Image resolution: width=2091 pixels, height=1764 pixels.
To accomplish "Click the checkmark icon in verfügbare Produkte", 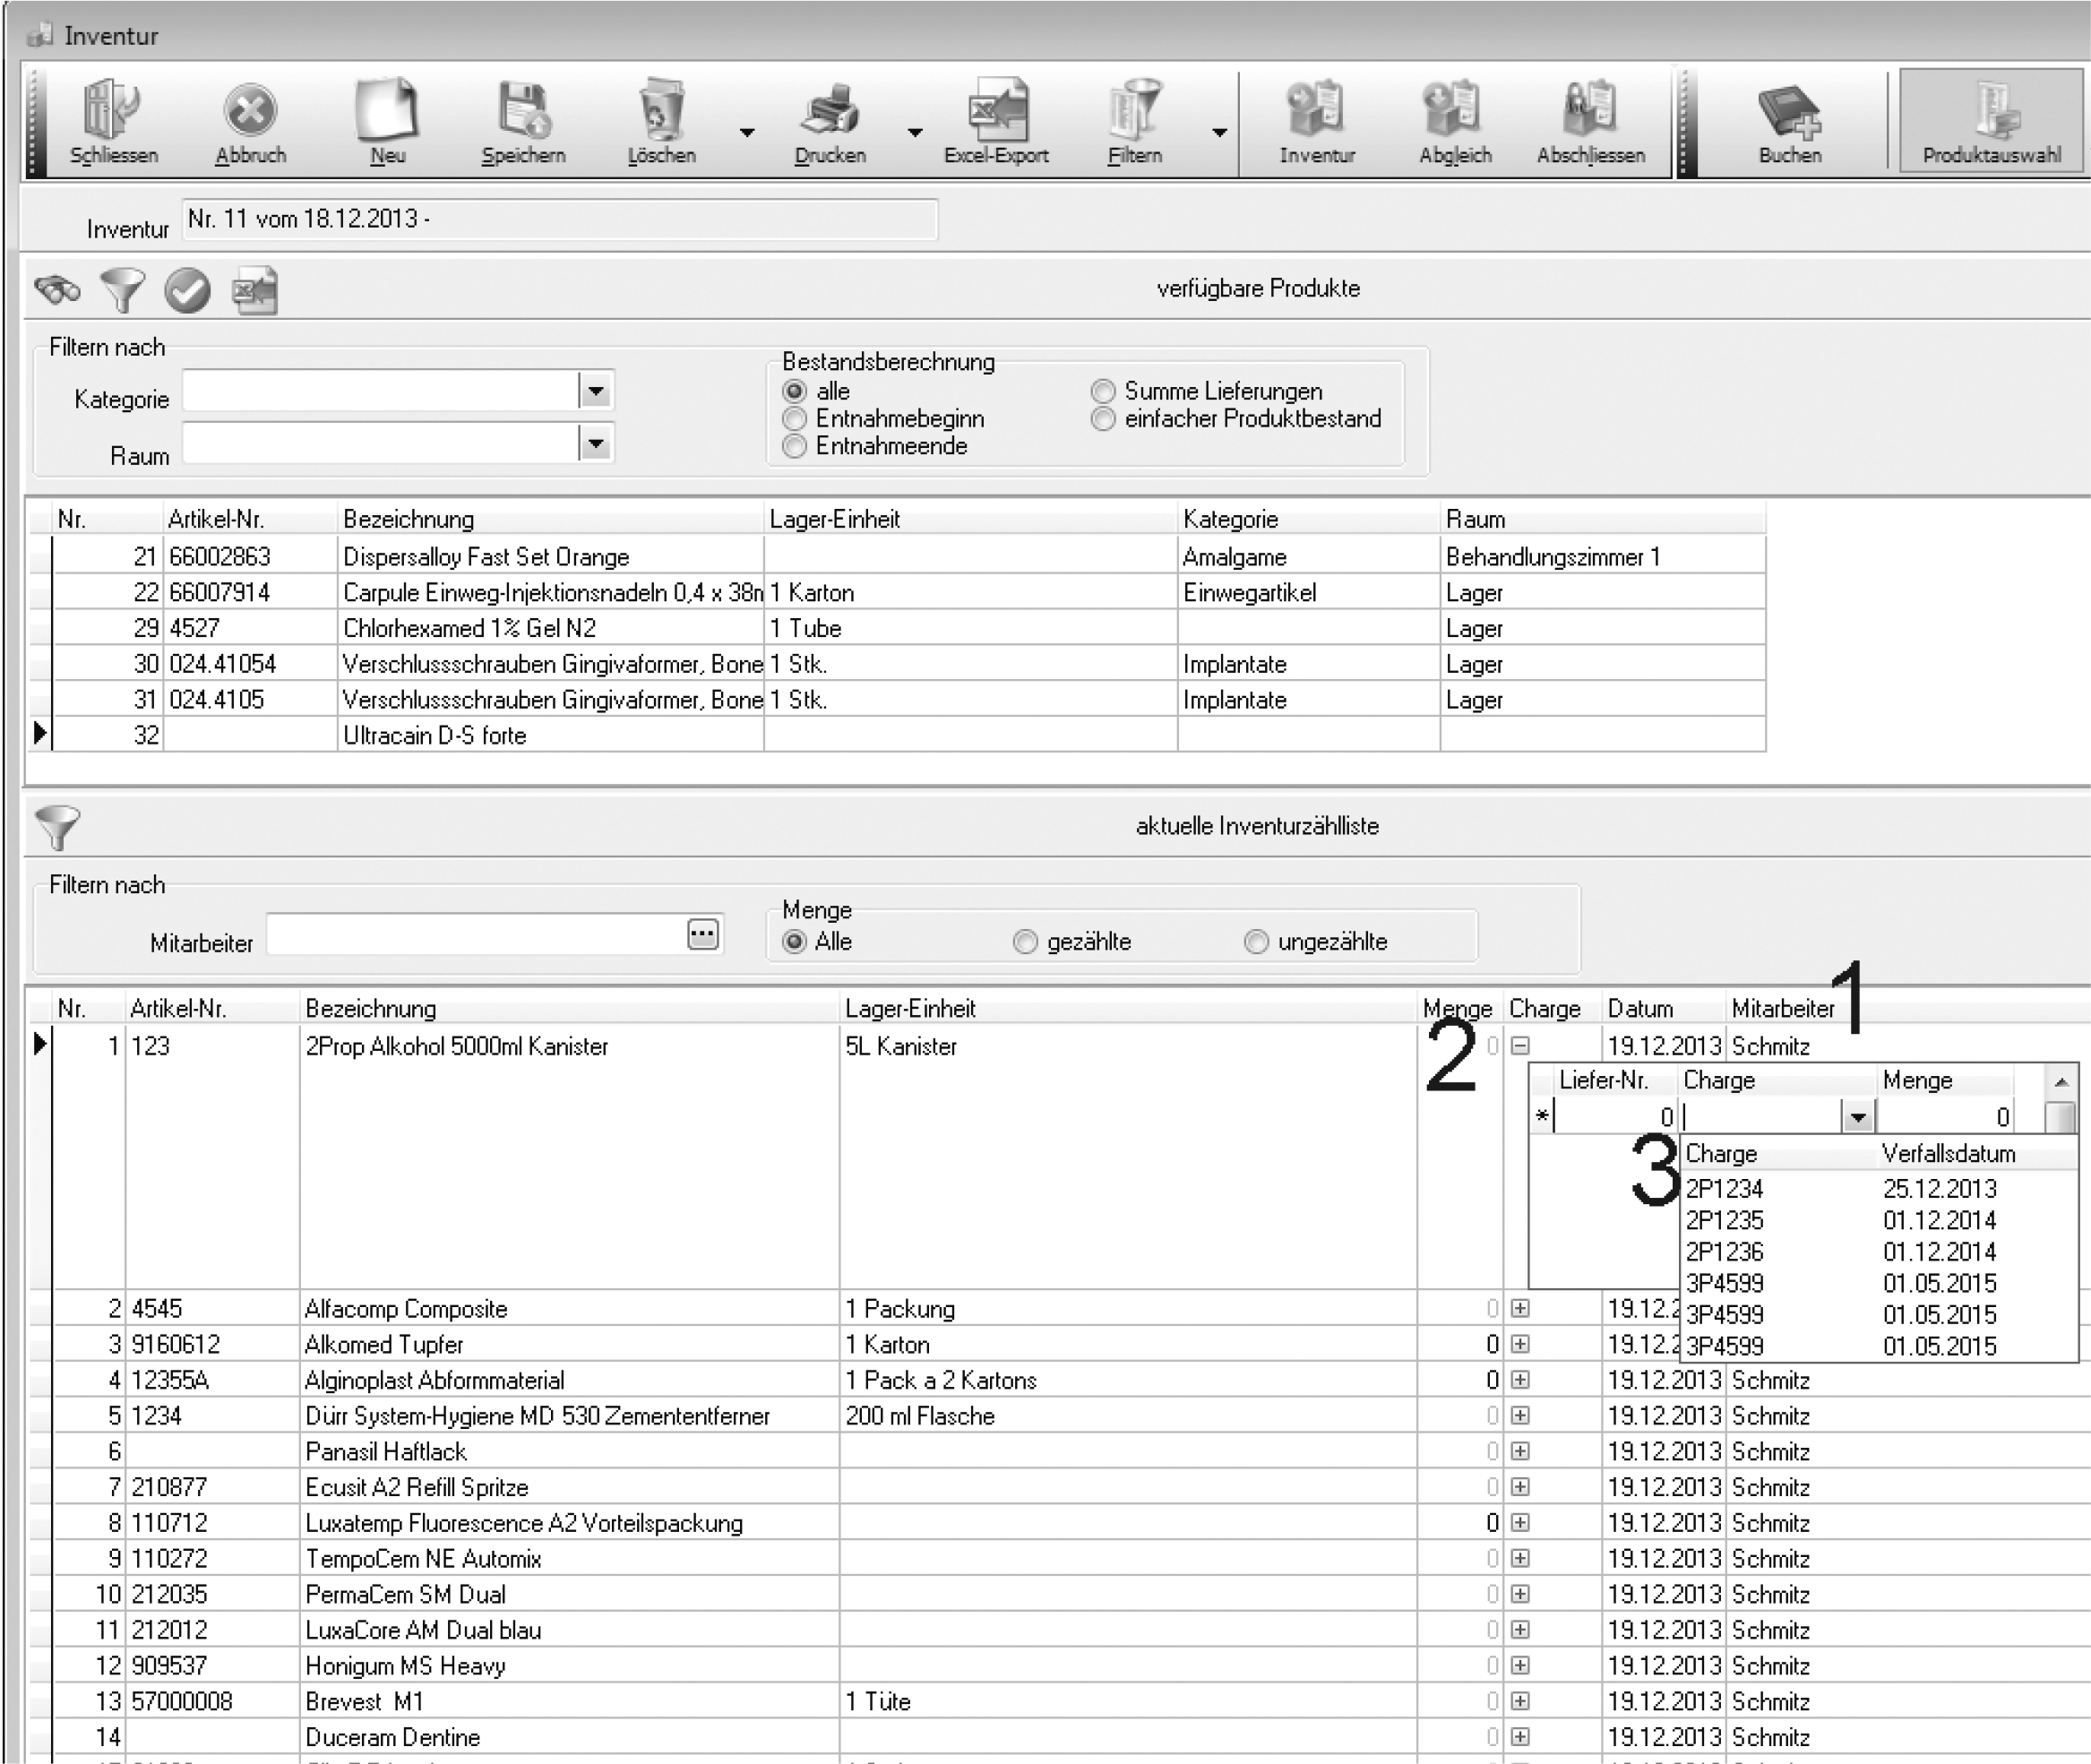I will pos(187,290).
